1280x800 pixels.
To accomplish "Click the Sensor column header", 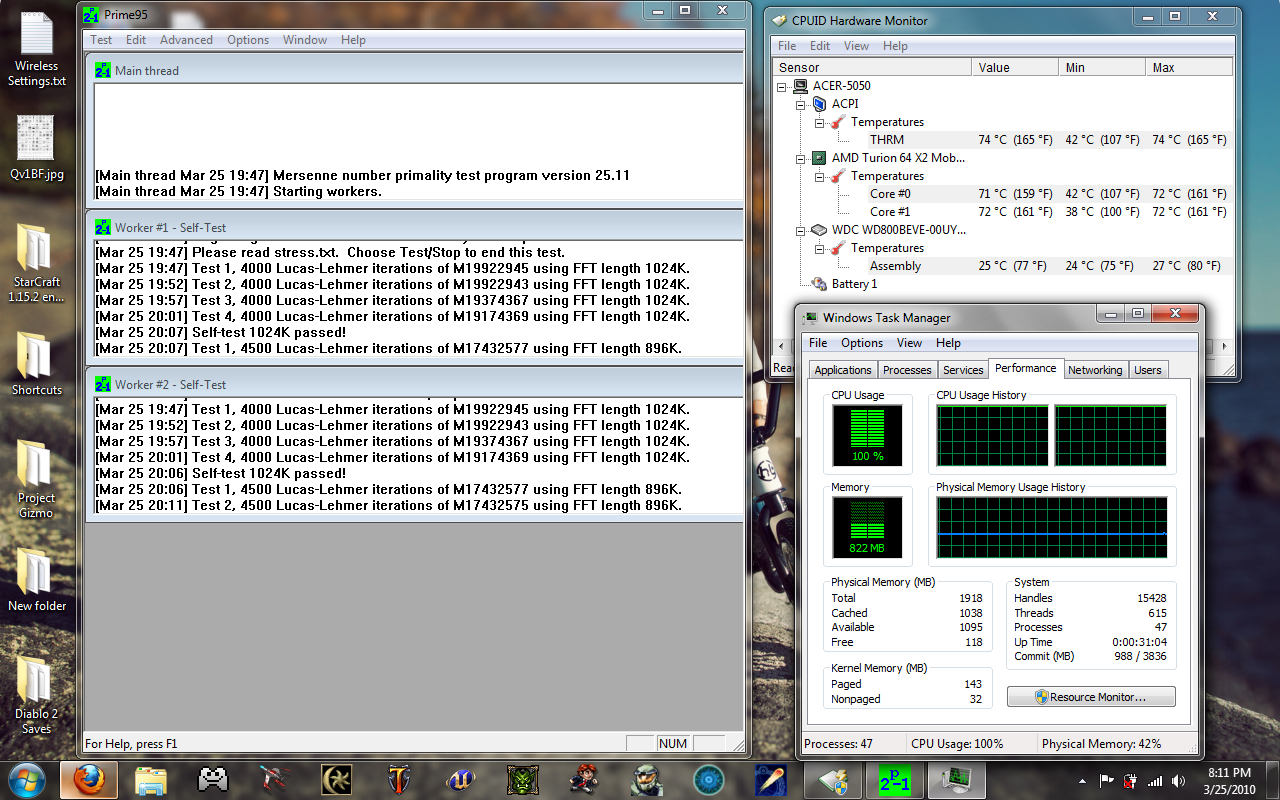I will pos(872,67).
